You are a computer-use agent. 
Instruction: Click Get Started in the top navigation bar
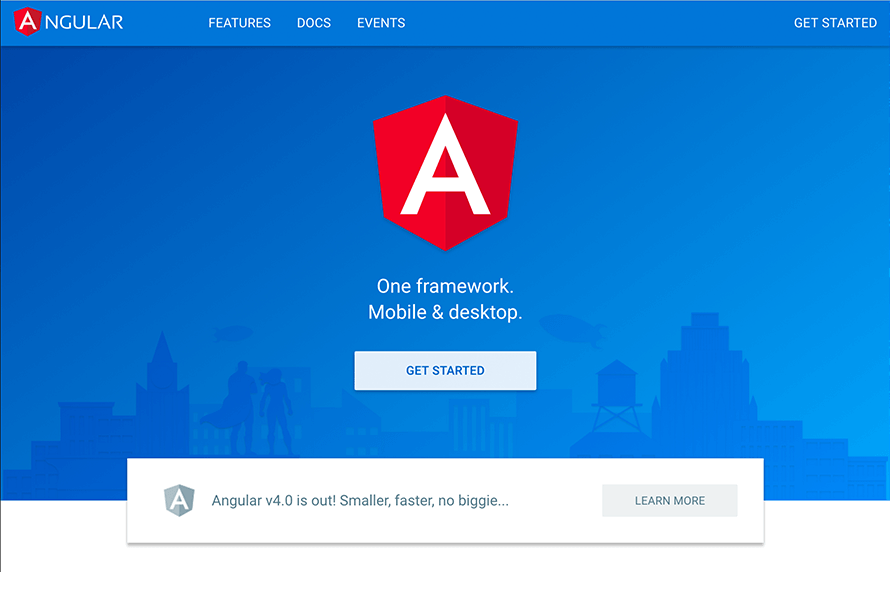835,23
